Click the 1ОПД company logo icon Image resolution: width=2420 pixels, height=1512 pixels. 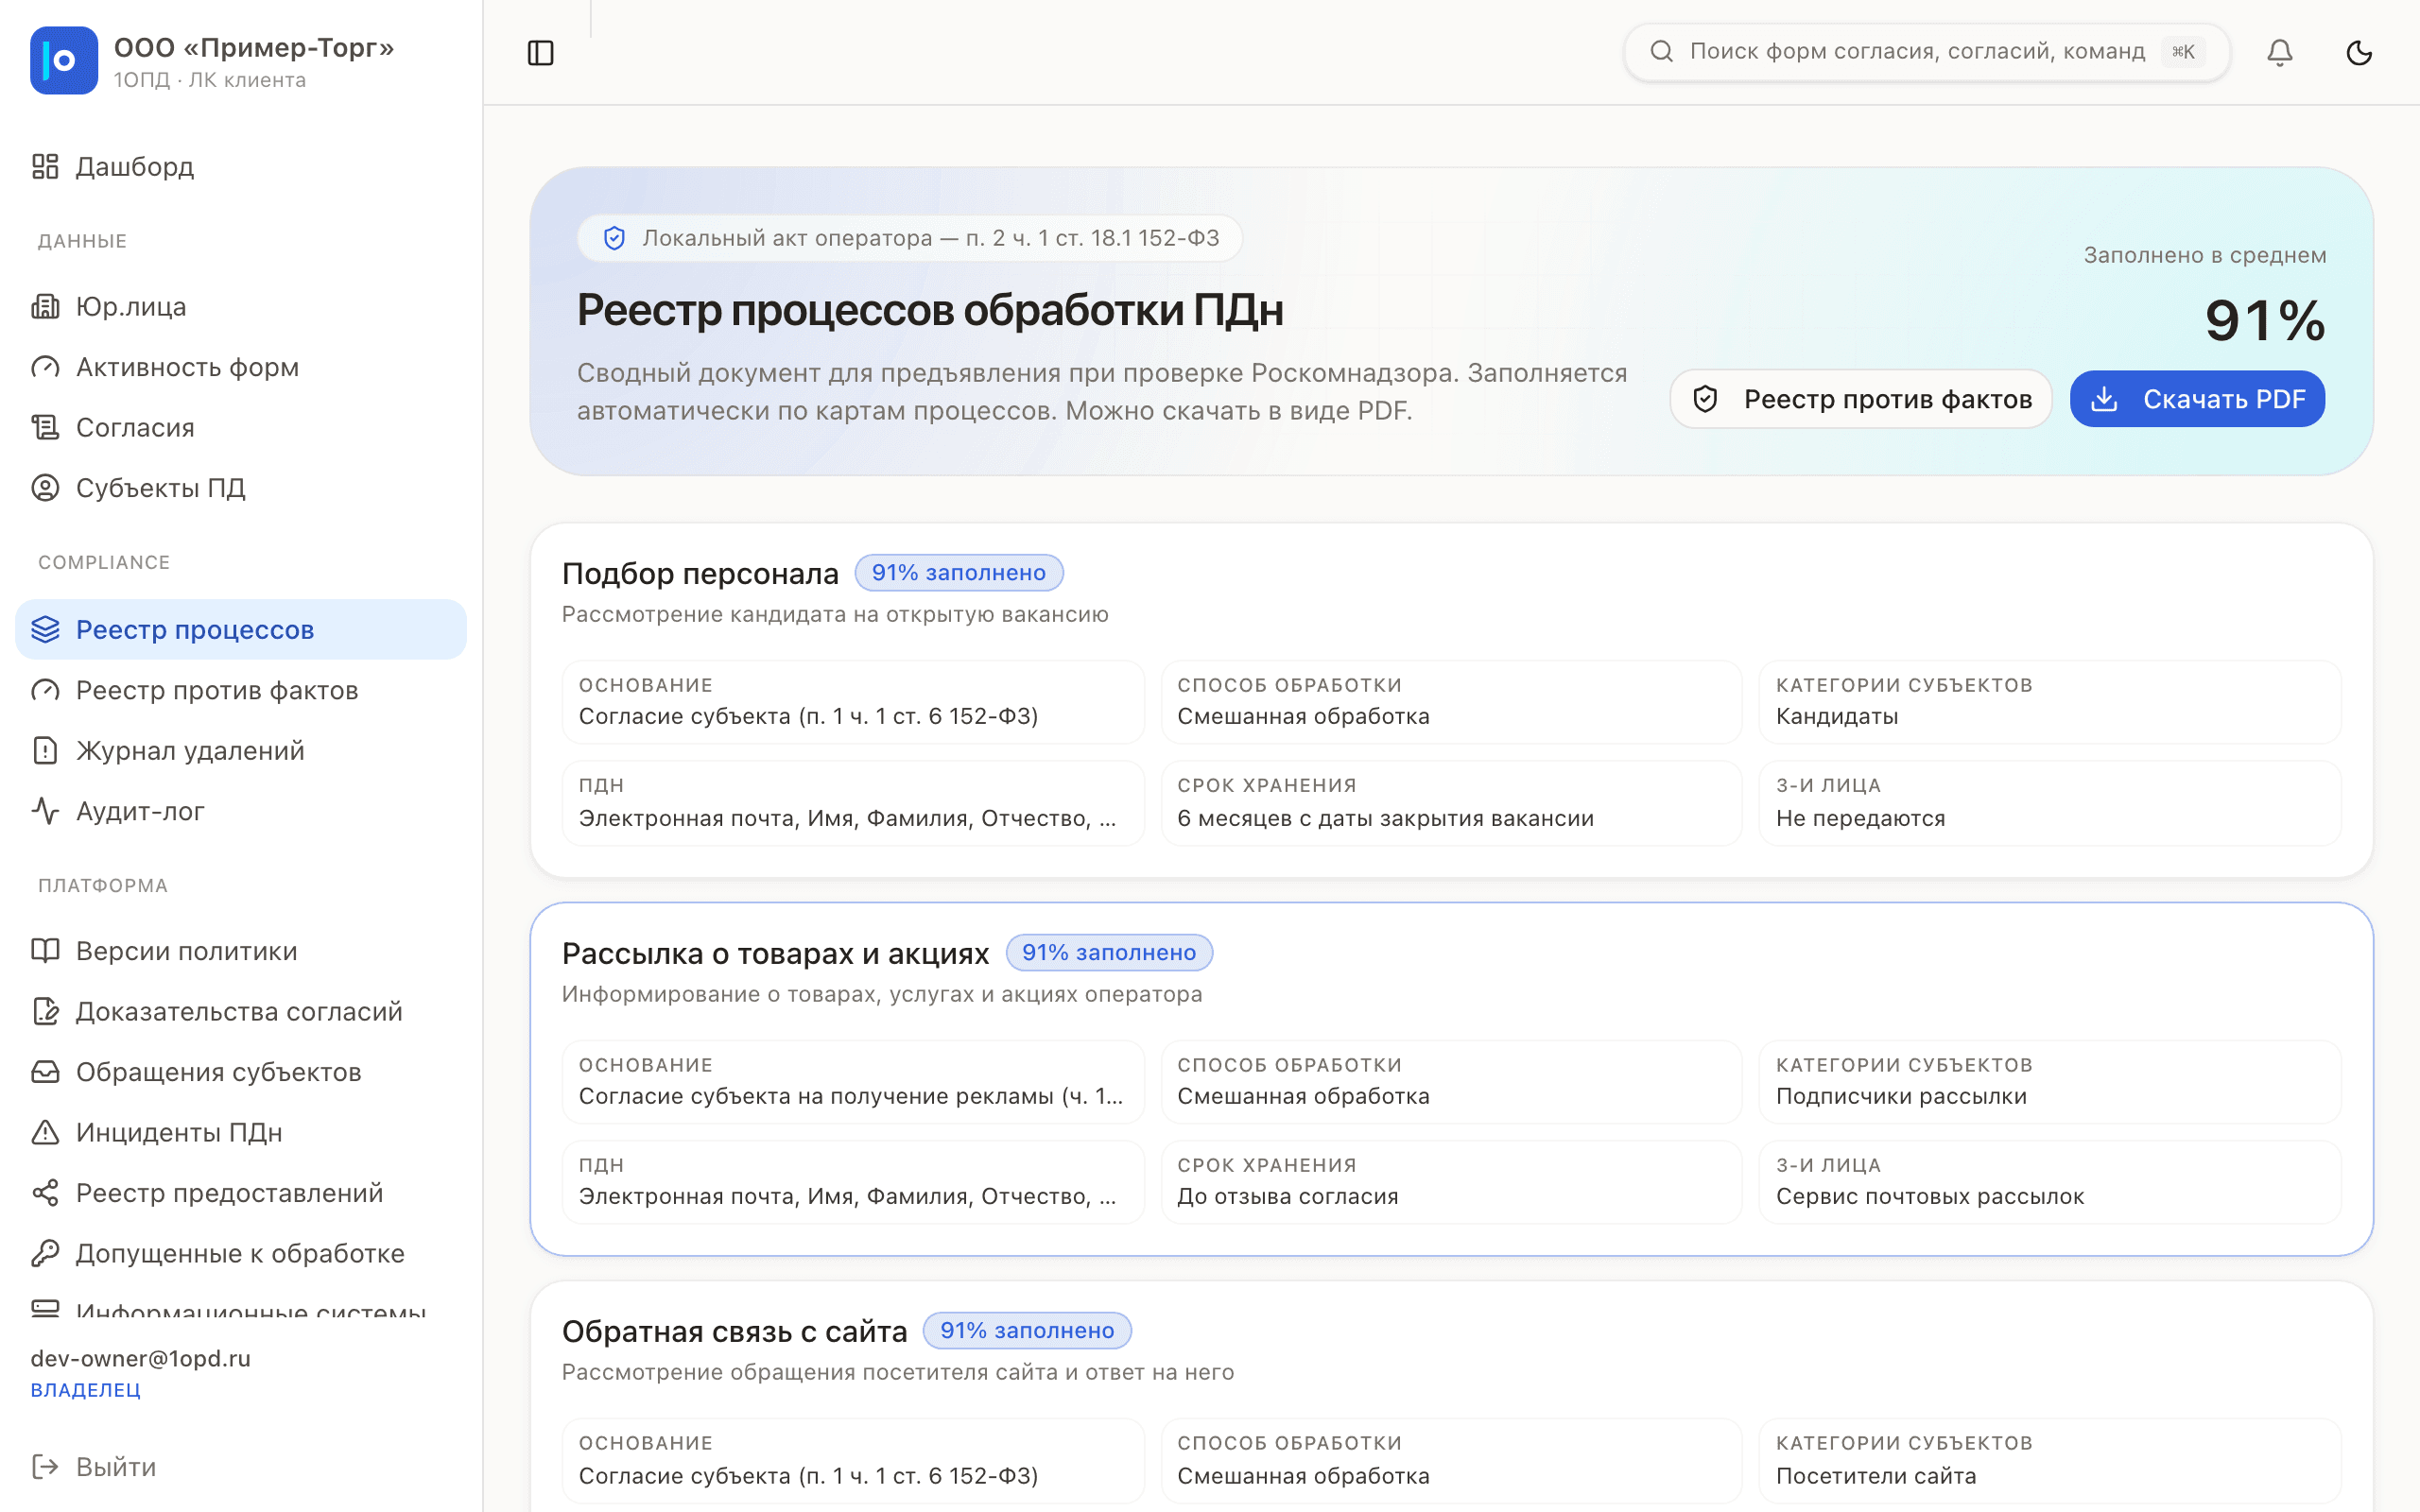click(x=64, y=60)
